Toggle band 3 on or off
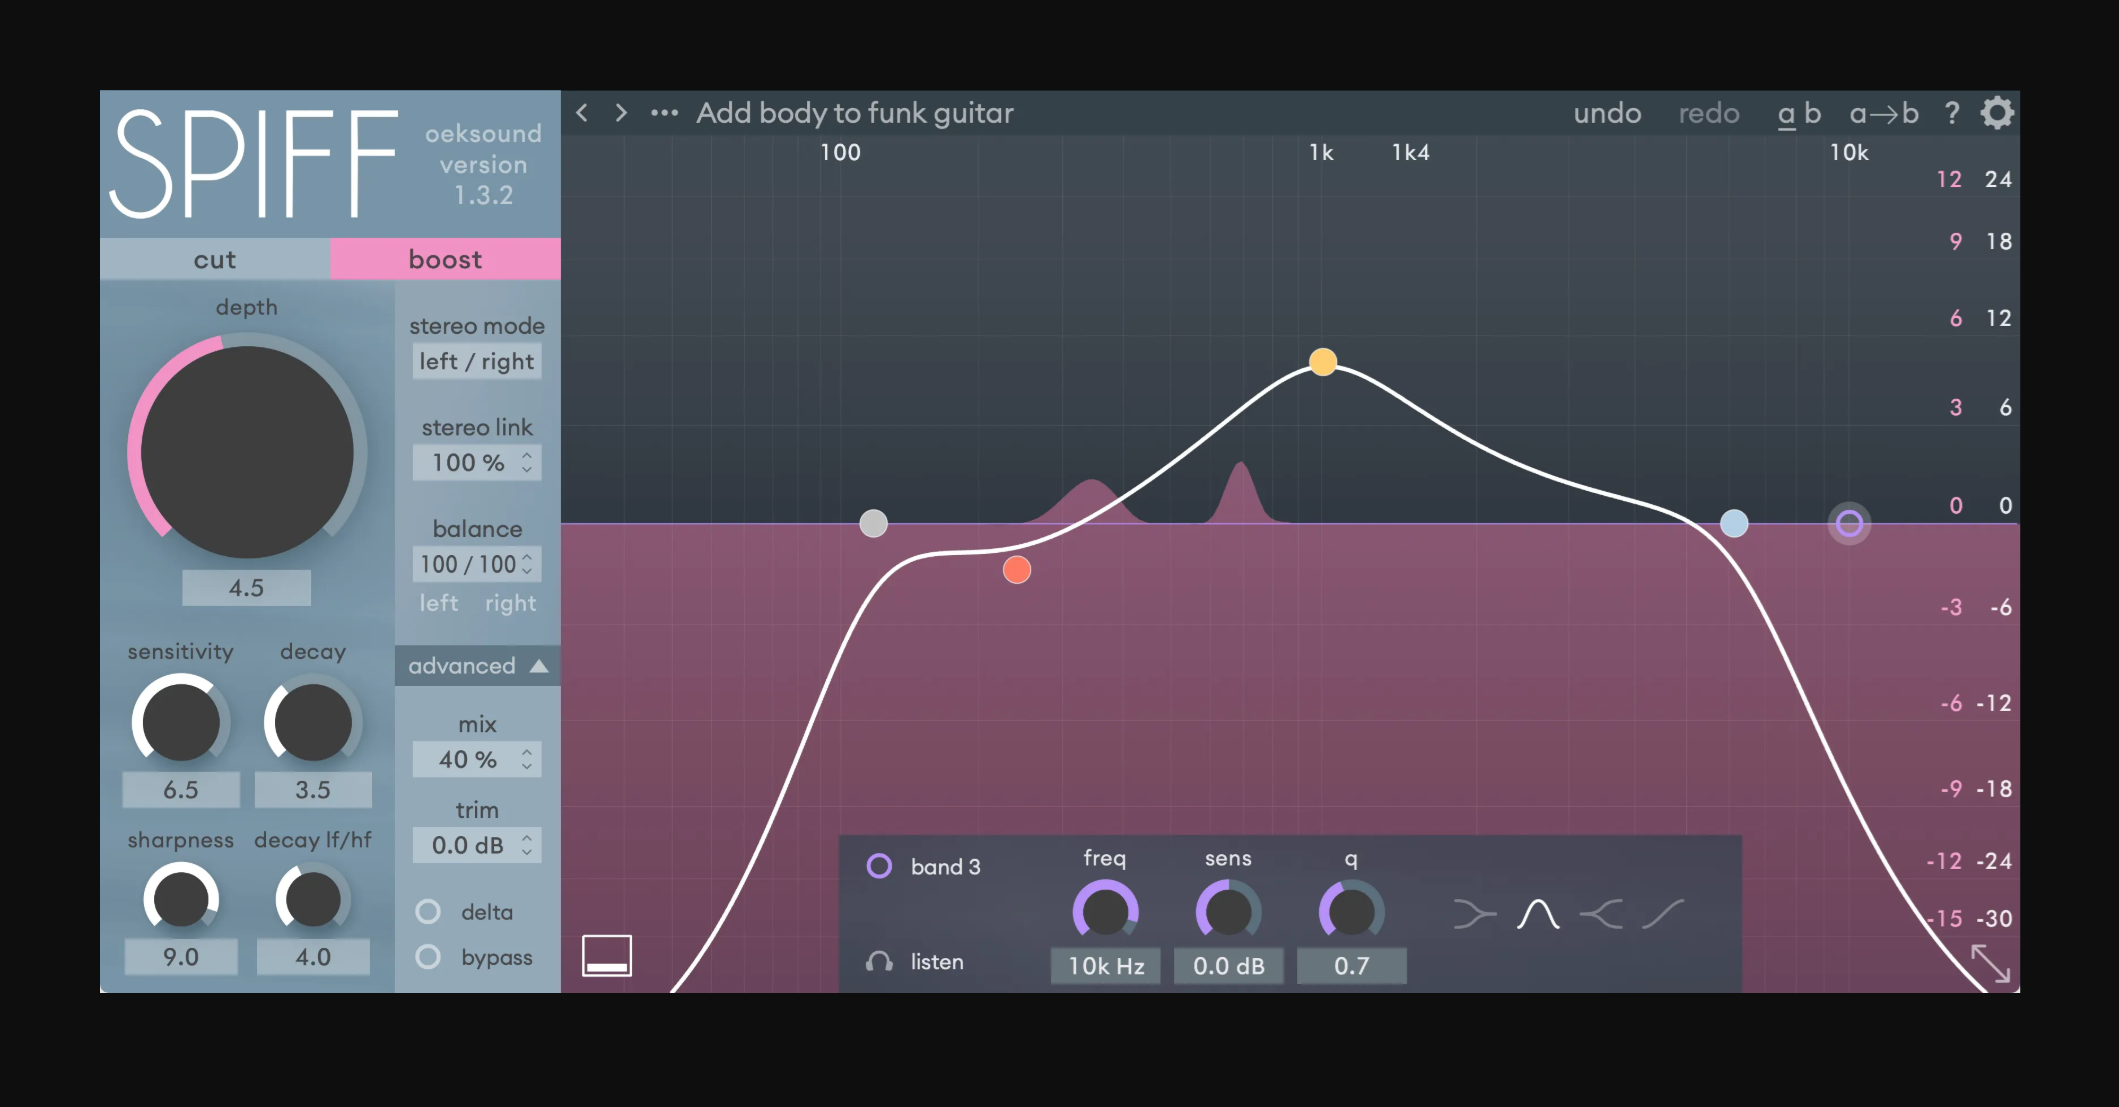Image resolution: width=2119 pixels, height=1107 pixels. 879,866
